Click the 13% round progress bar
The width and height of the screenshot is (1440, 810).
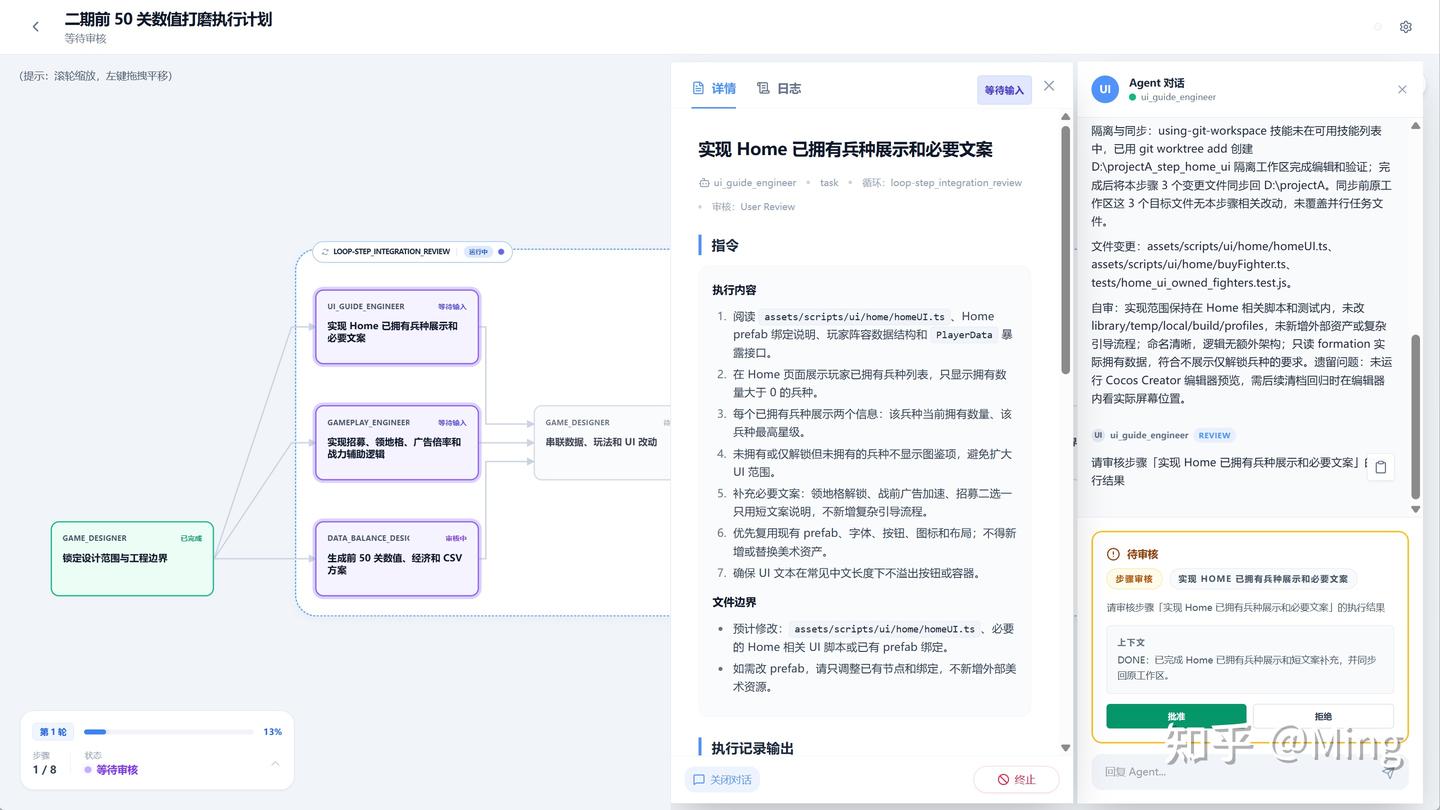[168, 732]
